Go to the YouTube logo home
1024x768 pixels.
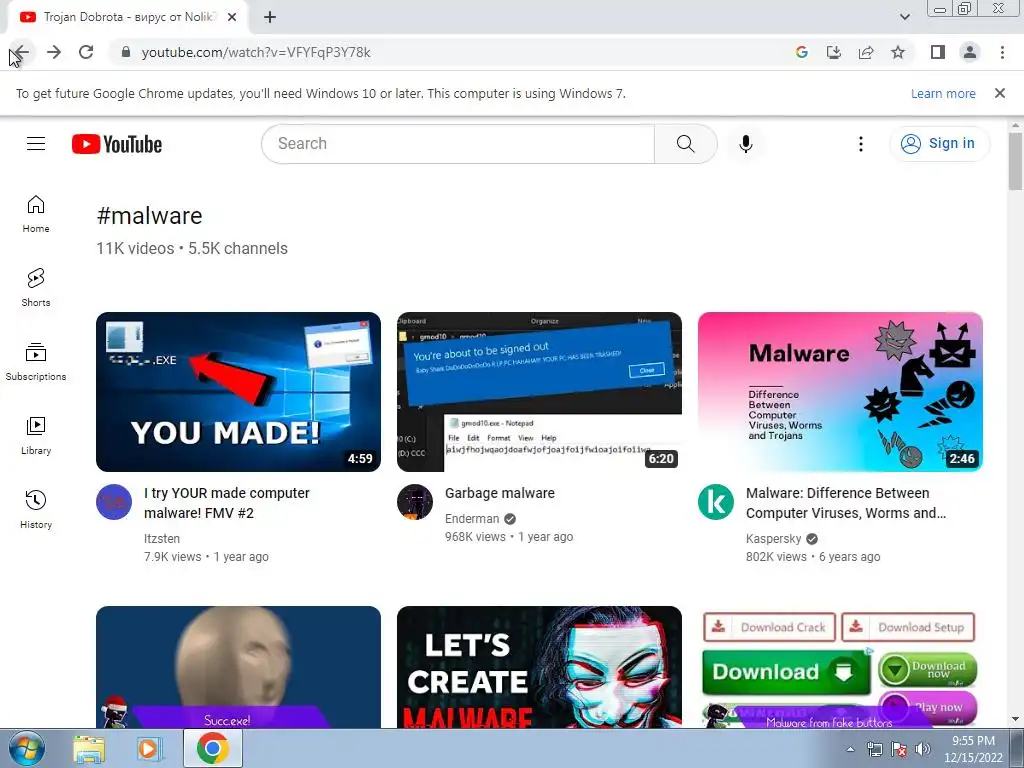[117, 144]
